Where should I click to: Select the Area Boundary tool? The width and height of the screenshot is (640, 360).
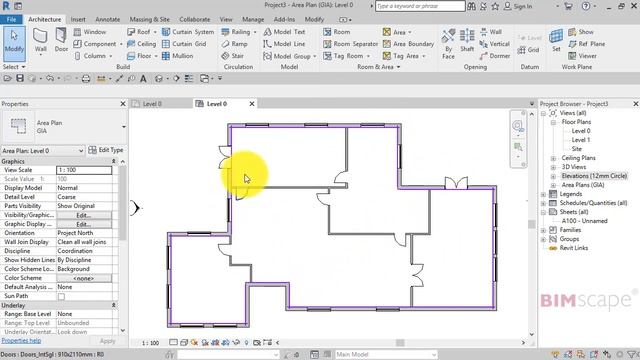(408, 44)
